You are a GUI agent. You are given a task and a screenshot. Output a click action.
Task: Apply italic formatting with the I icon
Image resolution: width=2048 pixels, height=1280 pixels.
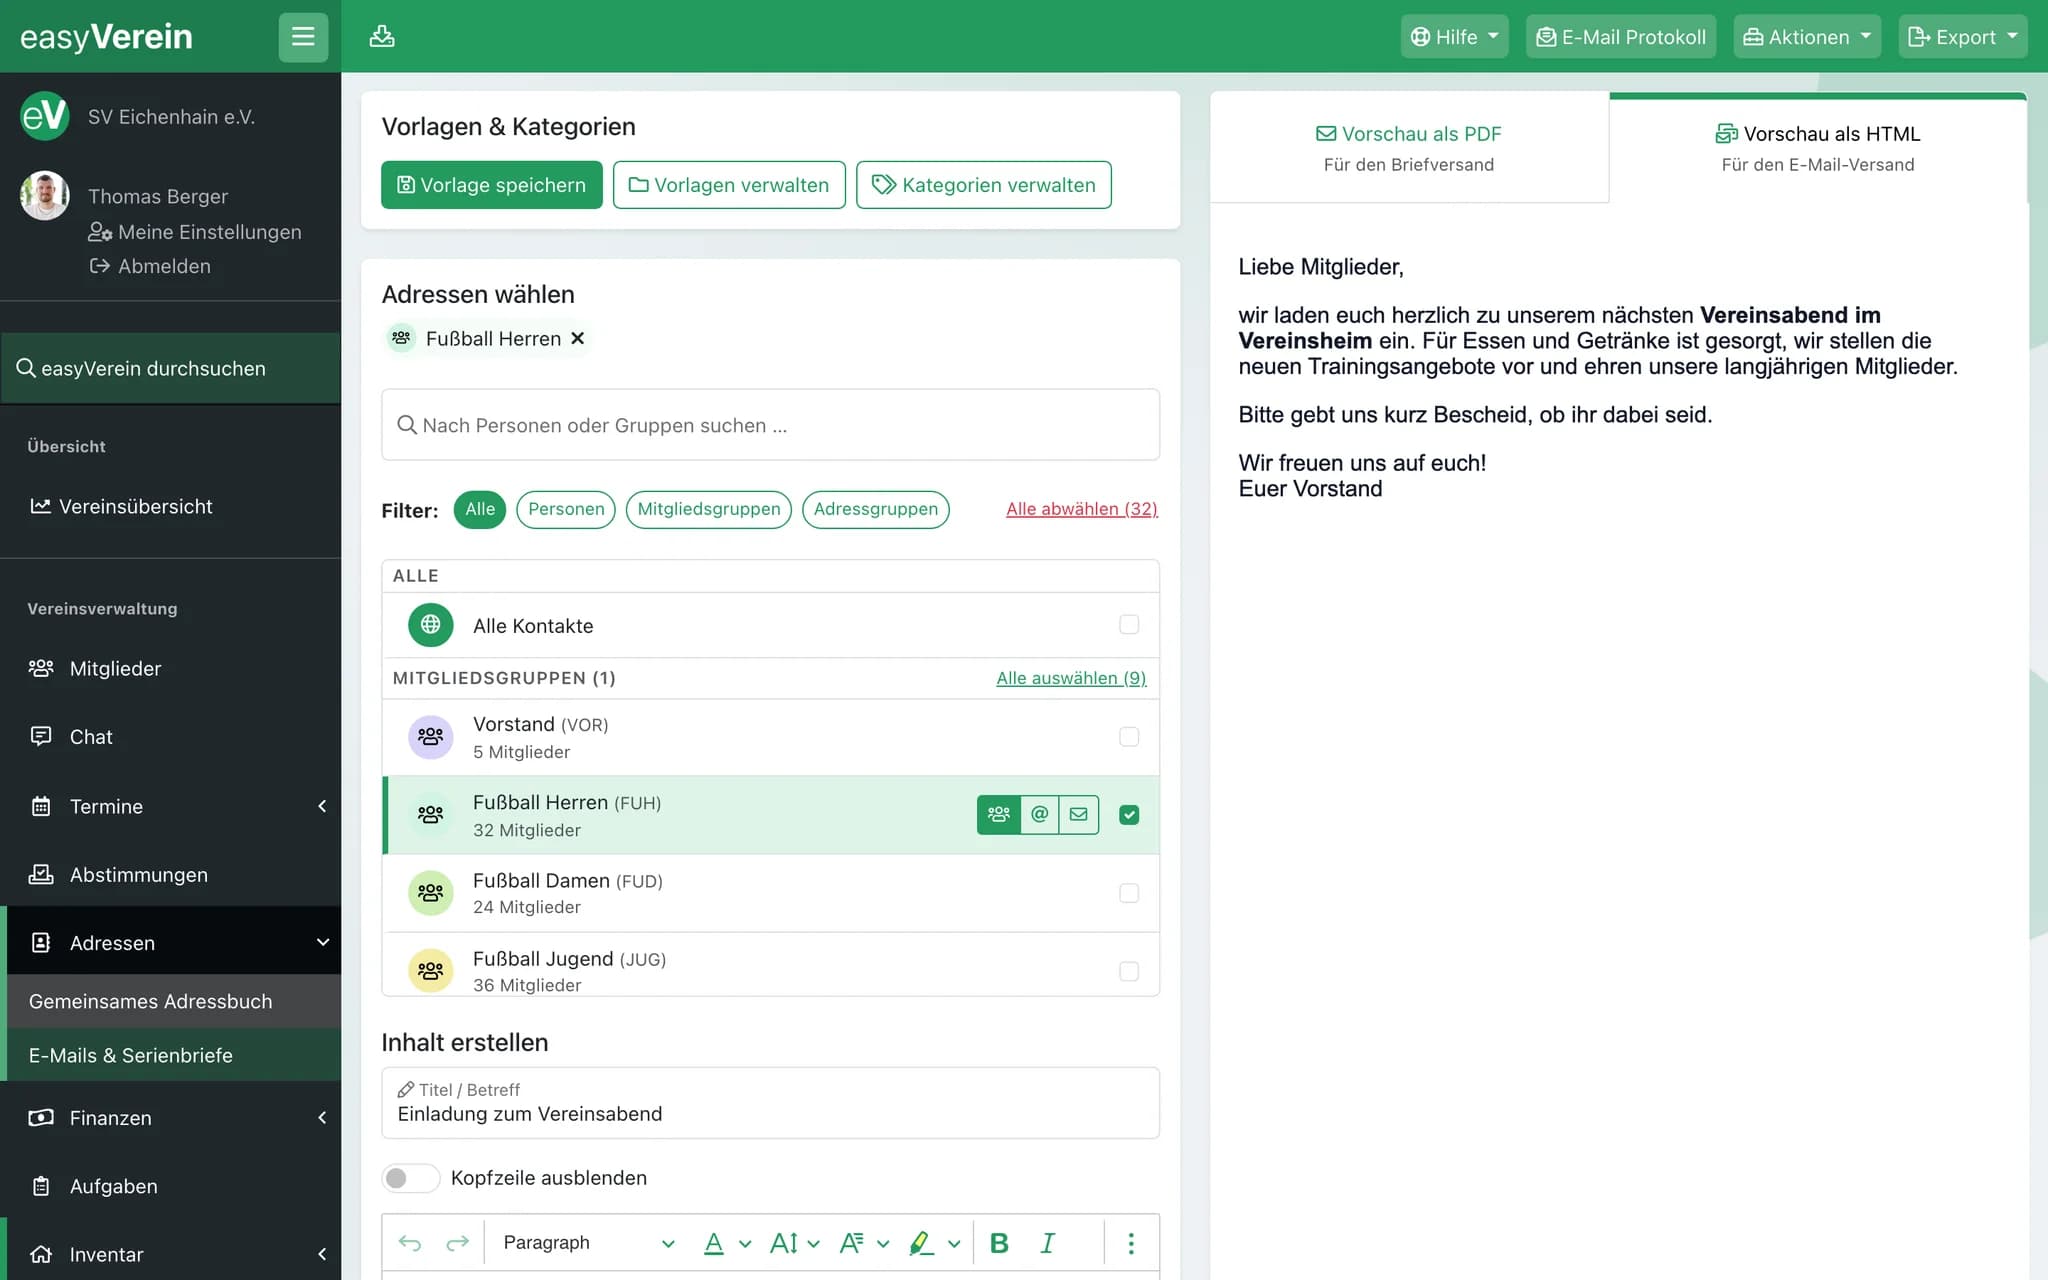click(1047, 1243)
